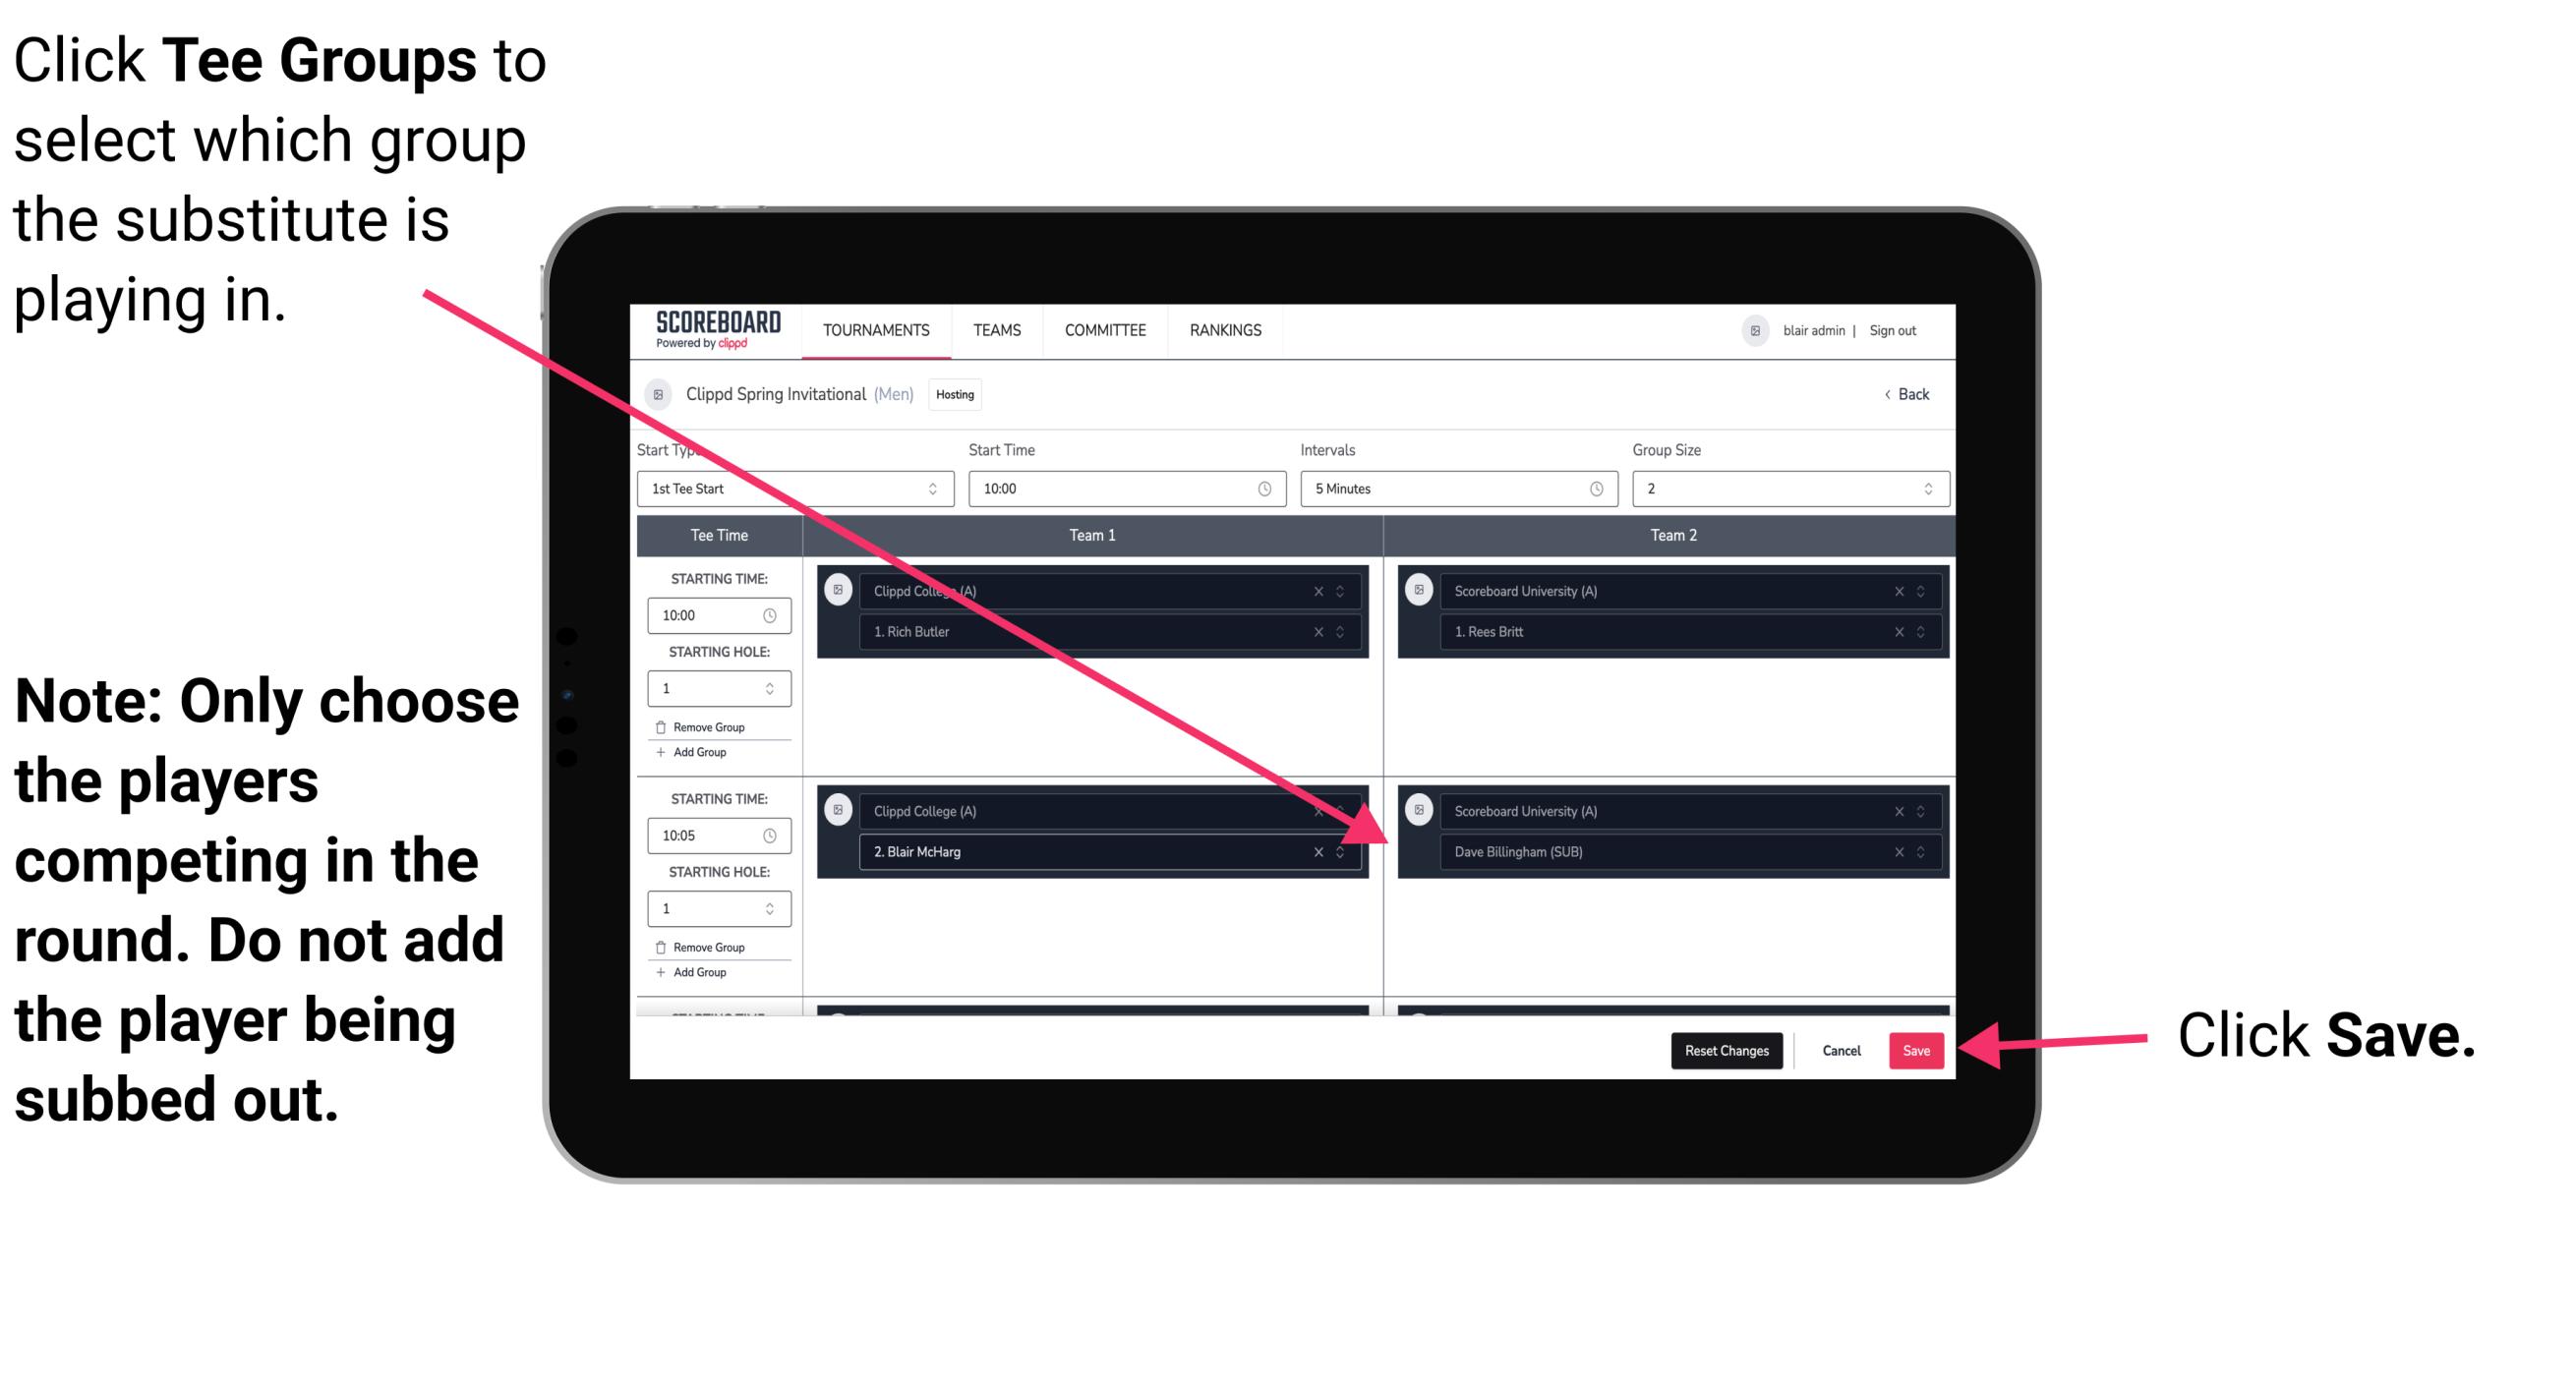Click Save button
2576x1385 pixels.
(1919, 1049)
